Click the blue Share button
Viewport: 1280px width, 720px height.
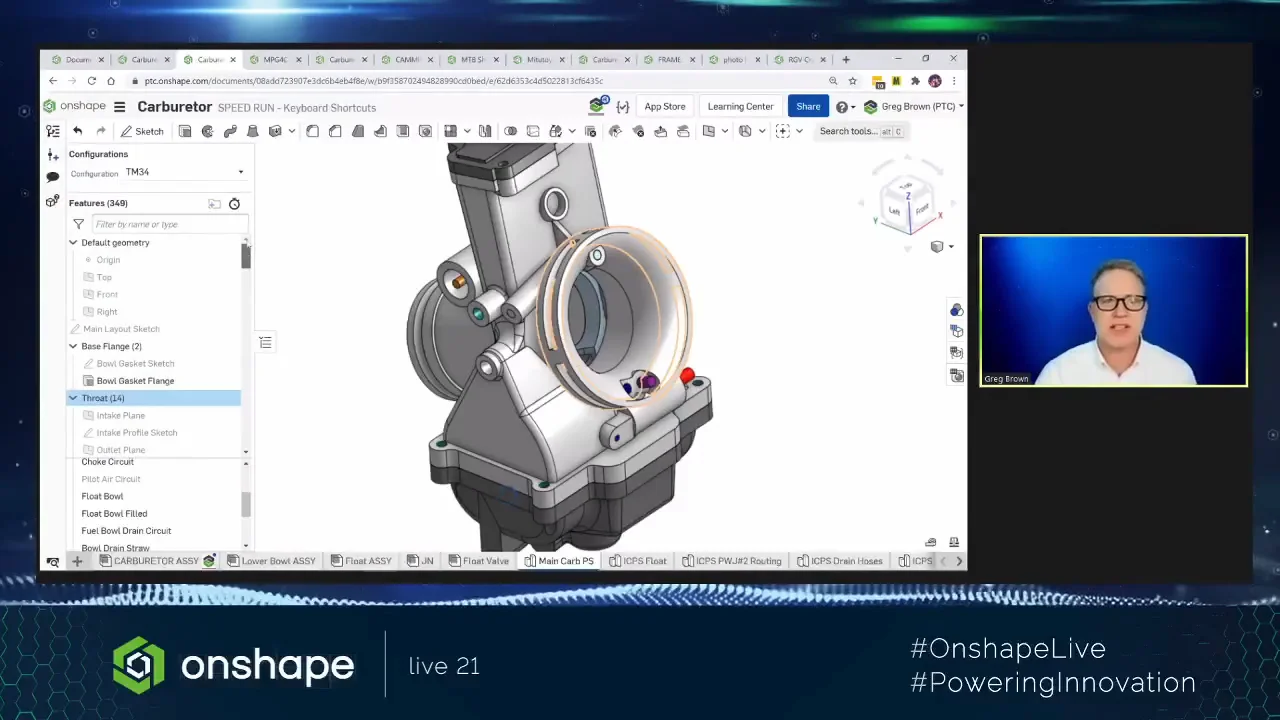(808, 106)
